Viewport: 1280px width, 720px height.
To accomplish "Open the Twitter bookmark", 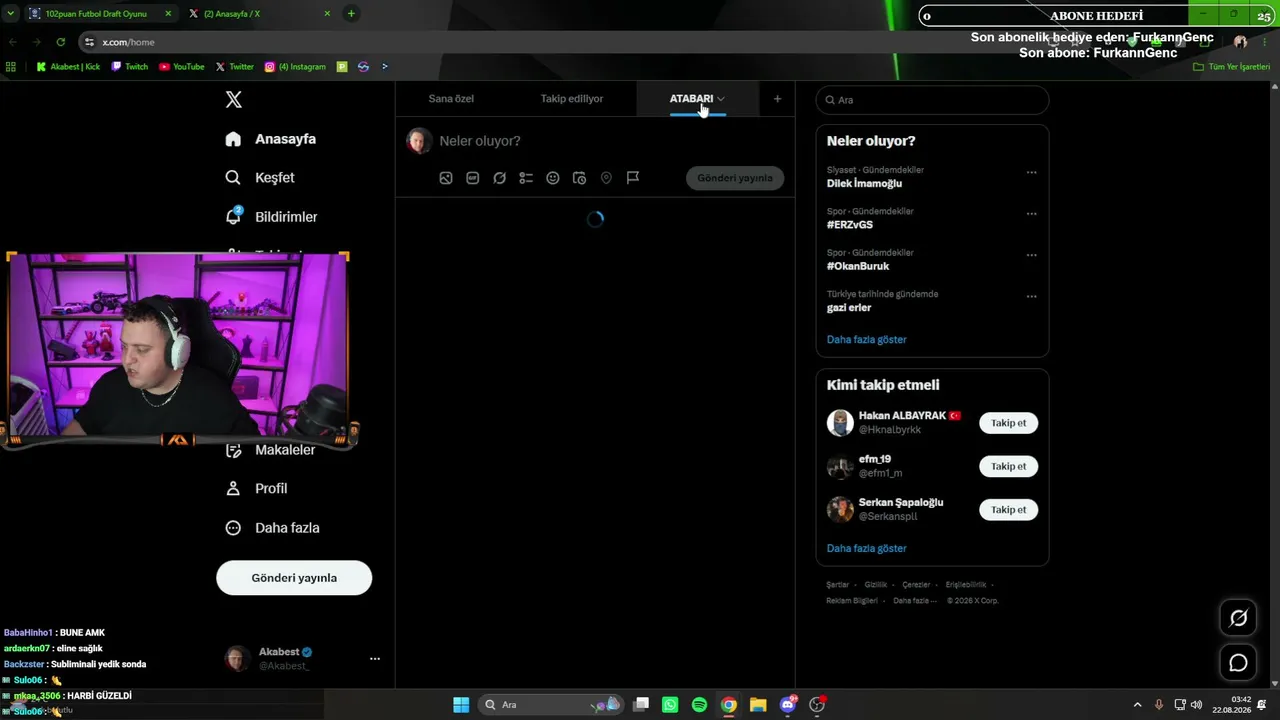I will pos(235,67).
